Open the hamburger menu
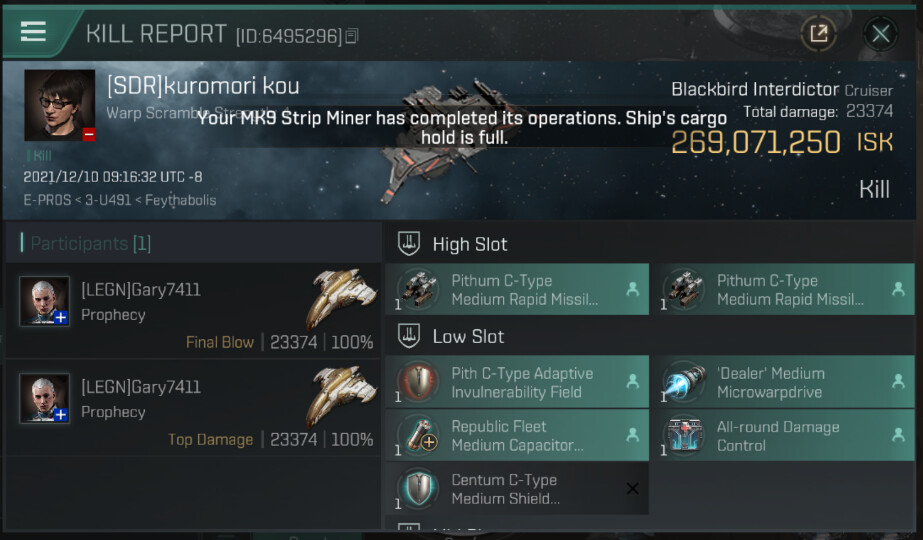This screenshot has height=540, width=923. pos(33,31)
